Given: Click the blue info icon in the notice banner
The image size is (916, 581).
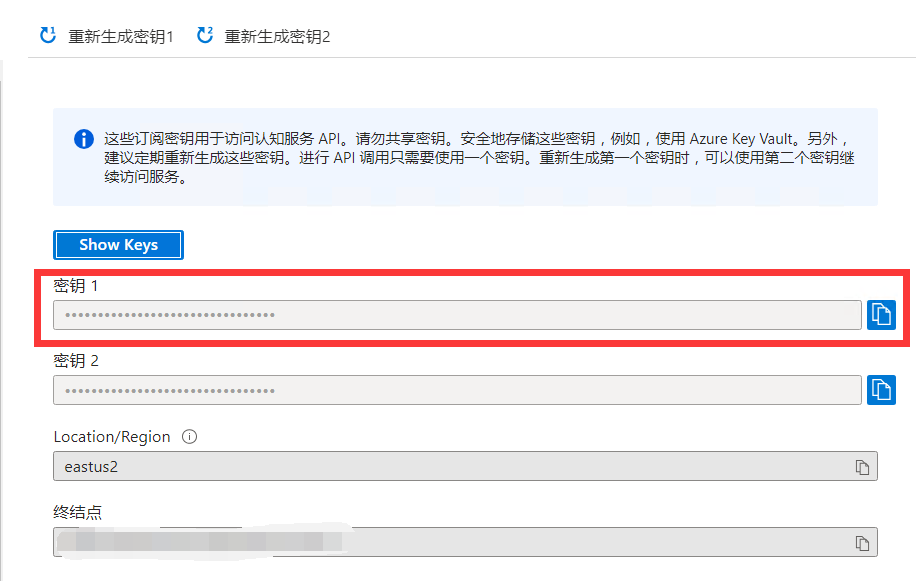Looking at the screenshot, I should [x=83, y=139].
